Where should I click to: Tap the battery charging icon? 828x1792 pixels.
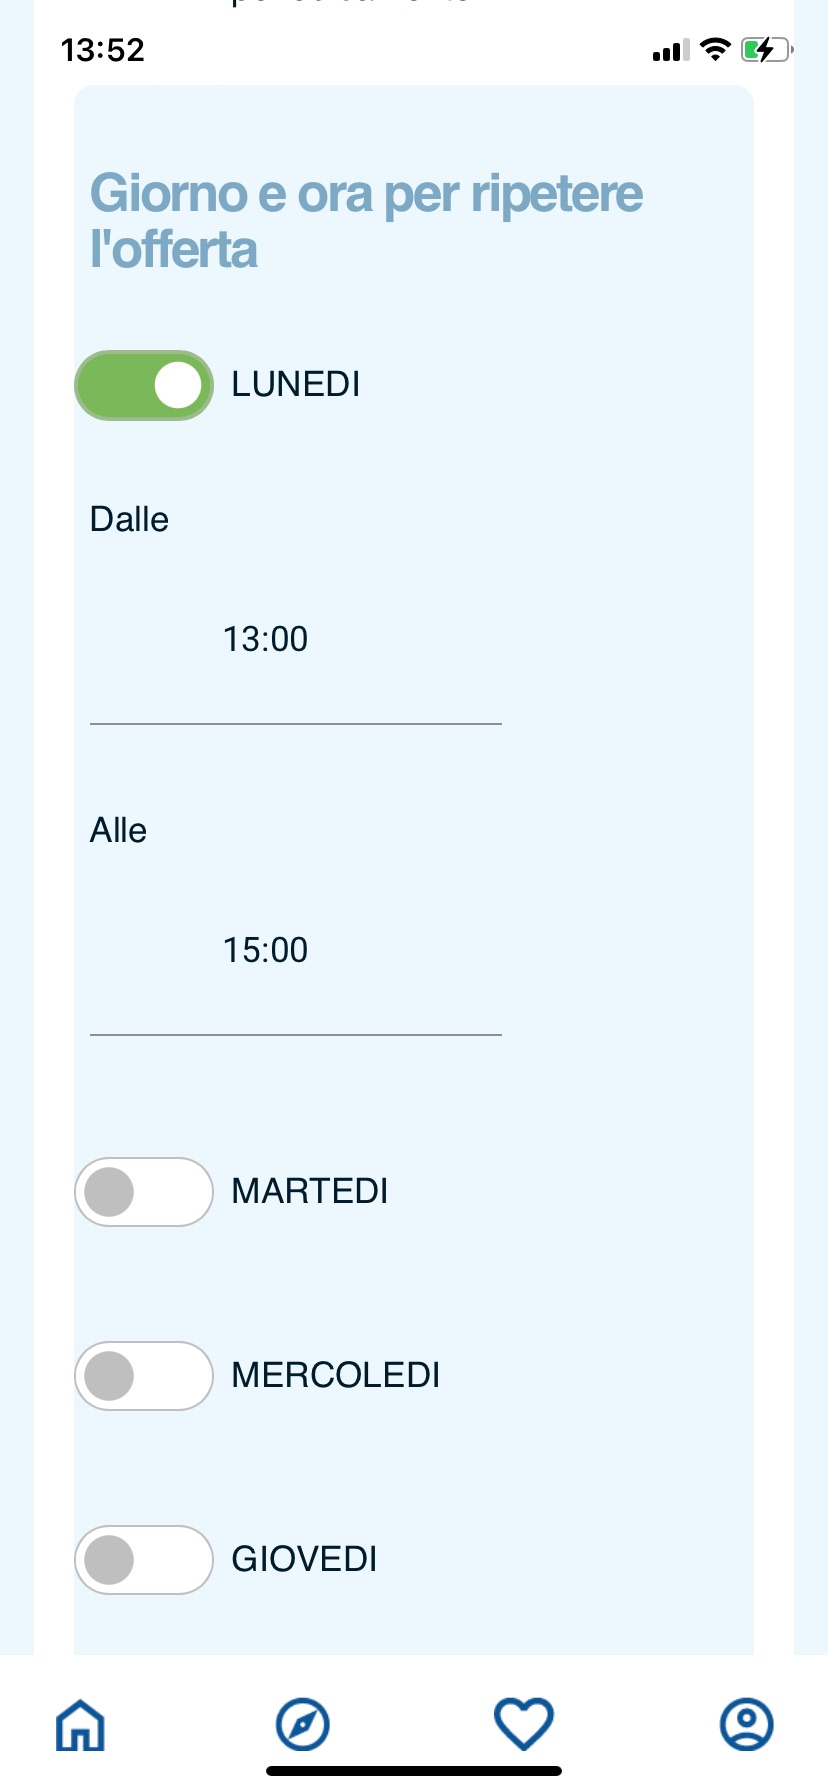766,50
